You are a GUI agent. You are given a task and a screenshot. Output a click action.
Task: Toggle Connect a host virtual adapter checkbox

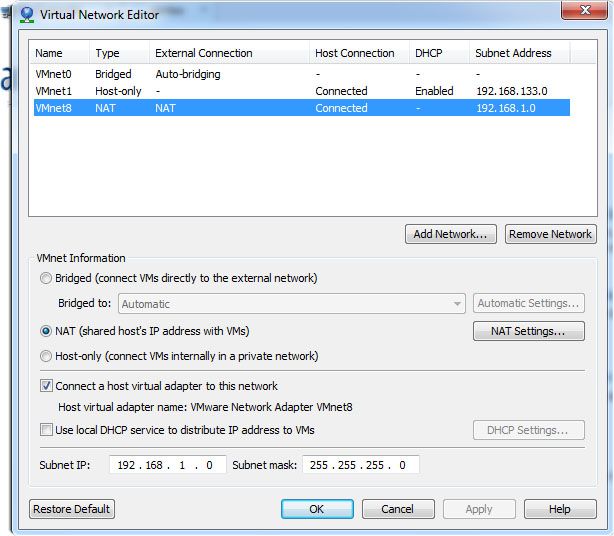pos(46,386)
